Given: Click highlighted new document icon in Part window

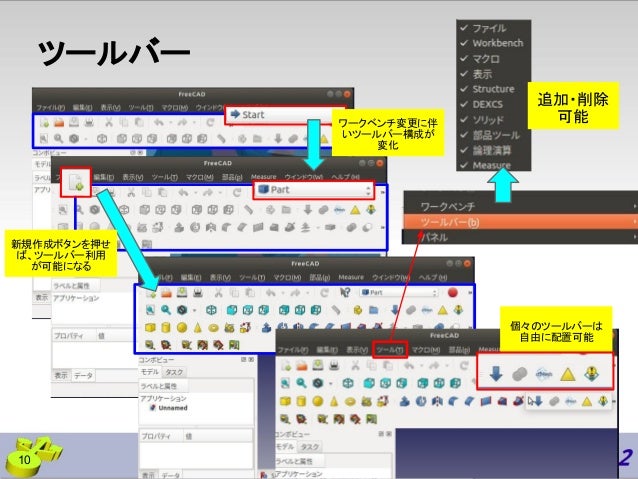Looking at the screenshot, I should [76, 182].
